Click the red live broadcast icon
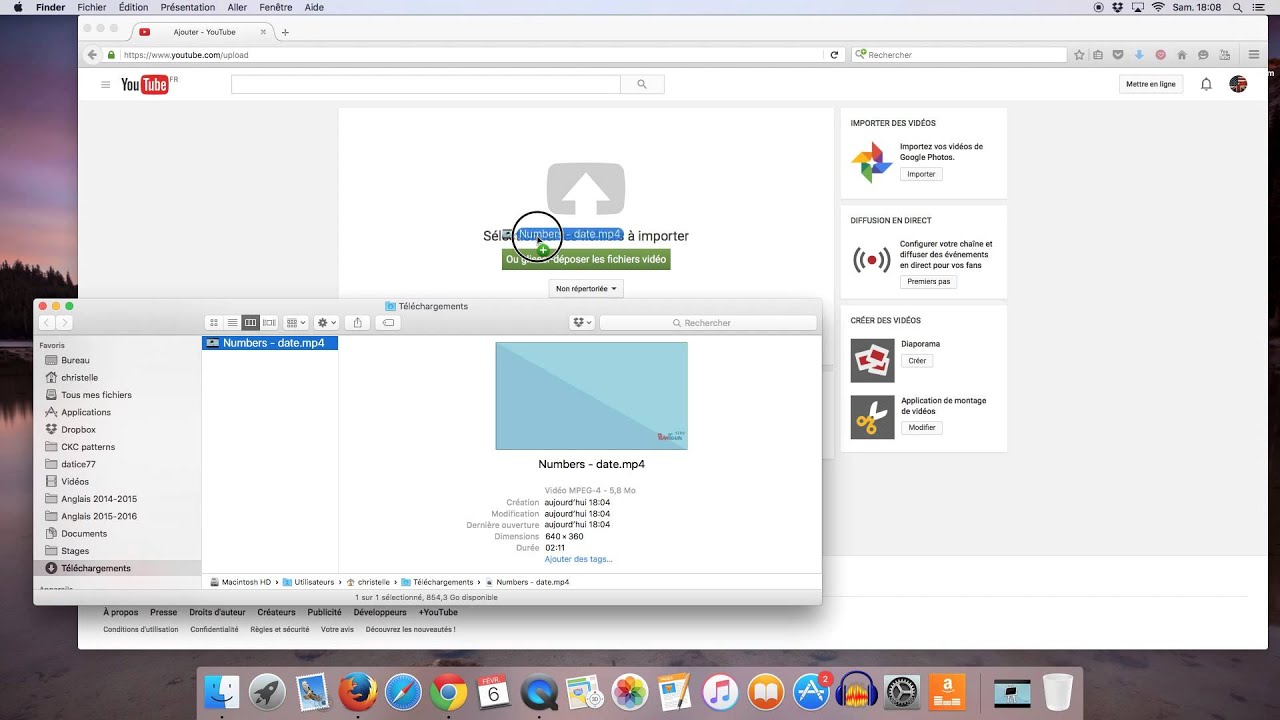This screenshot has width=1280, height=720. coord(871,260)
